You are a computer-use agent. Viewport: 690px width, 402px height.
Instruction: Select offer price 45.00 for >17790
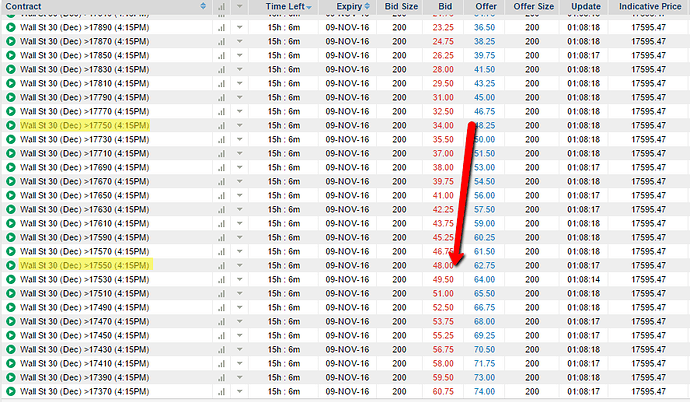pos(484,97)
